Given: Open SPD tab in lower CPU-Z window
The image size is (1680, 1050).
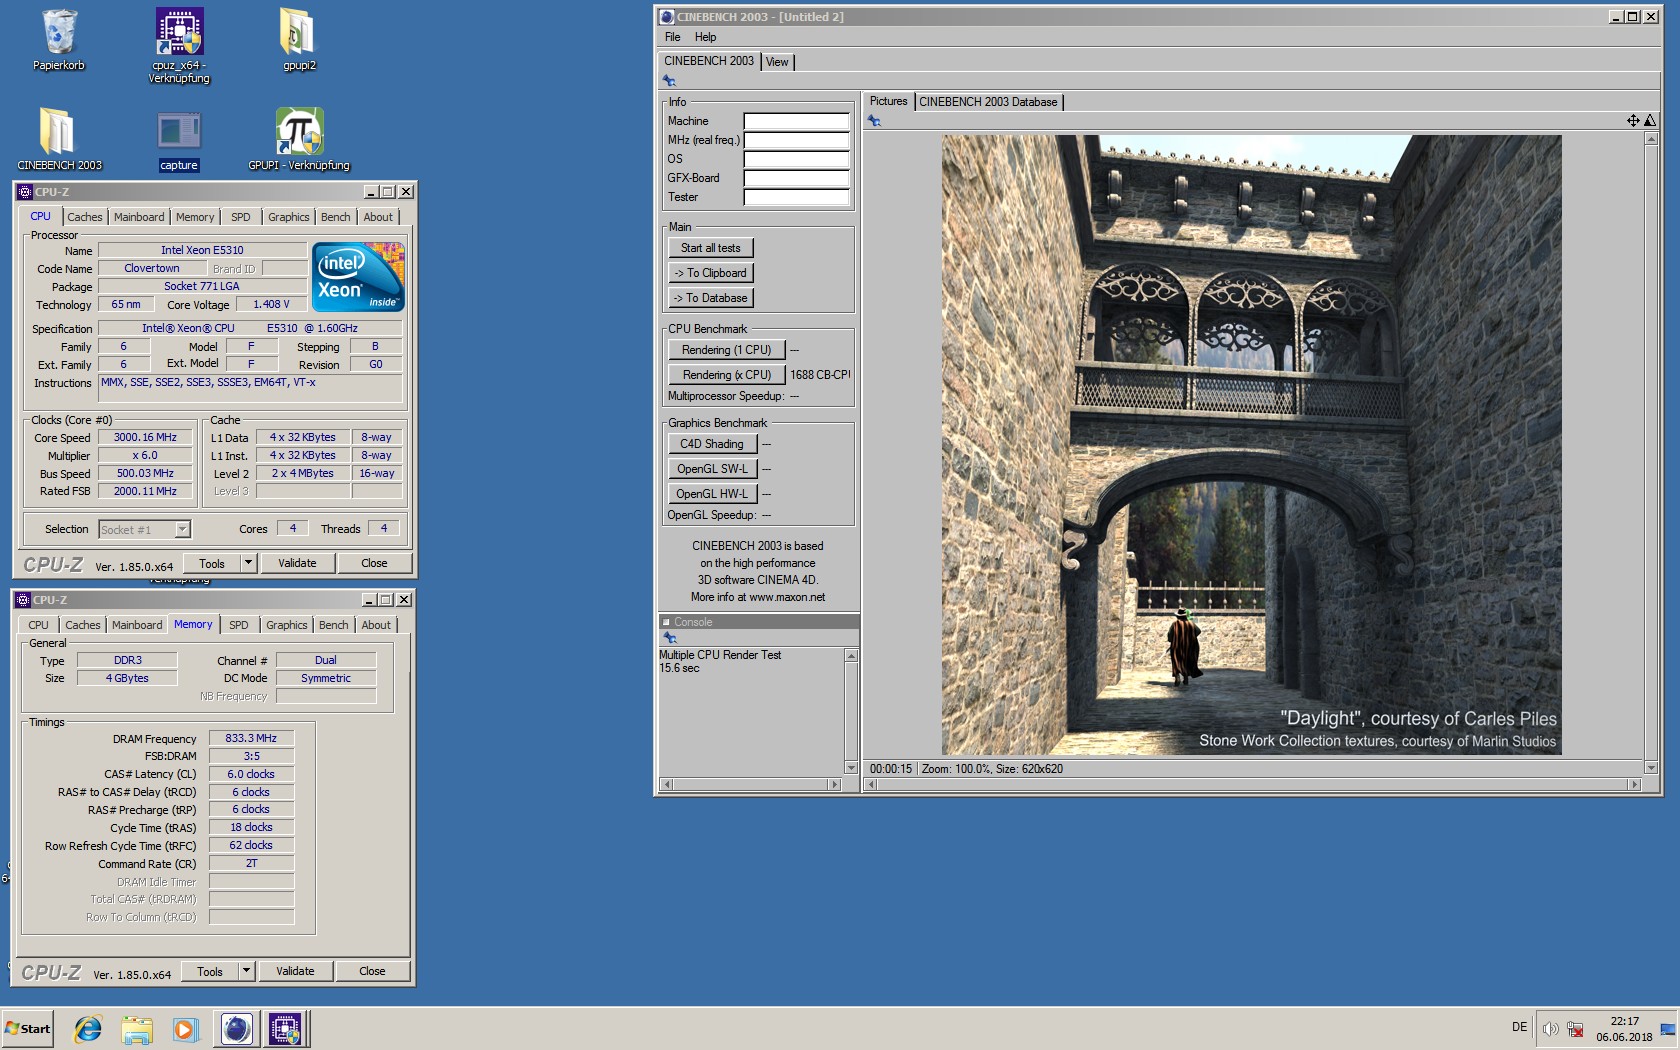Looking at the screenshot, I should point(239,625).
